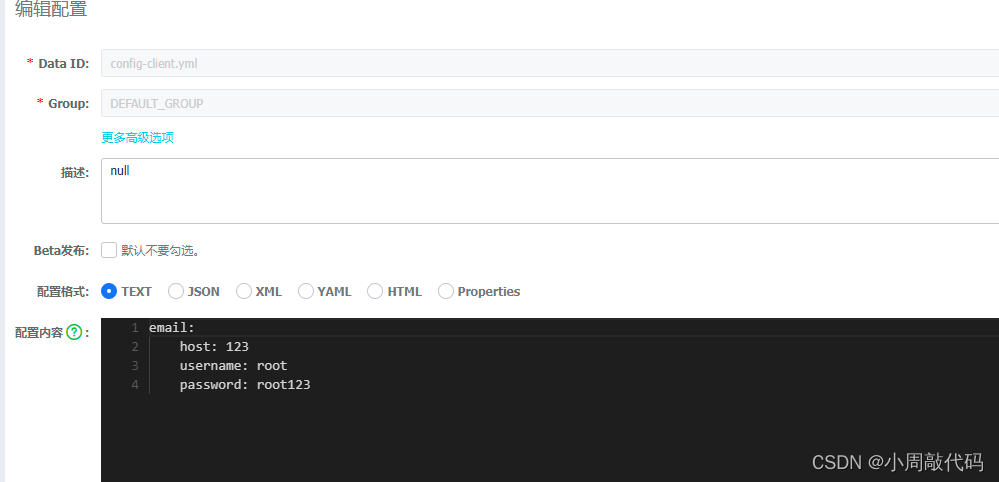
Task: Click line number 2 in editor gutter
Action: (134, 347)
